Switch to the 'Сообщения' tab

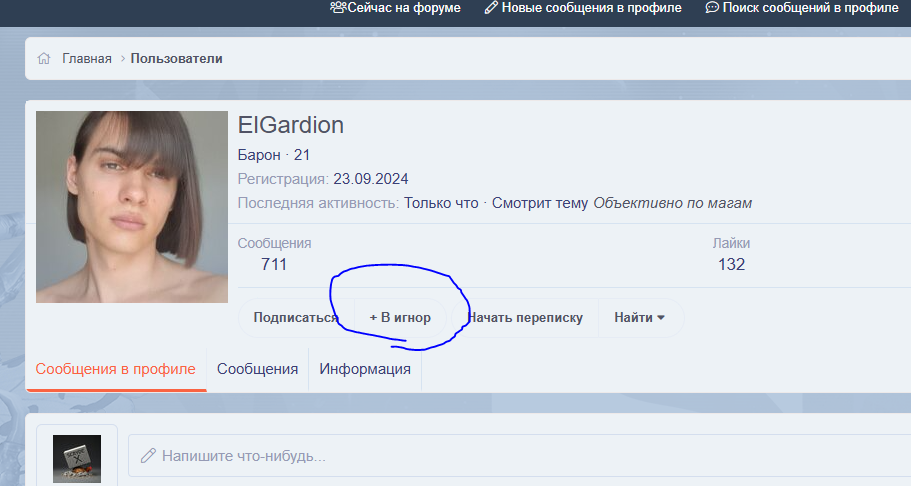pyautogui.click(x=257, y=369)
